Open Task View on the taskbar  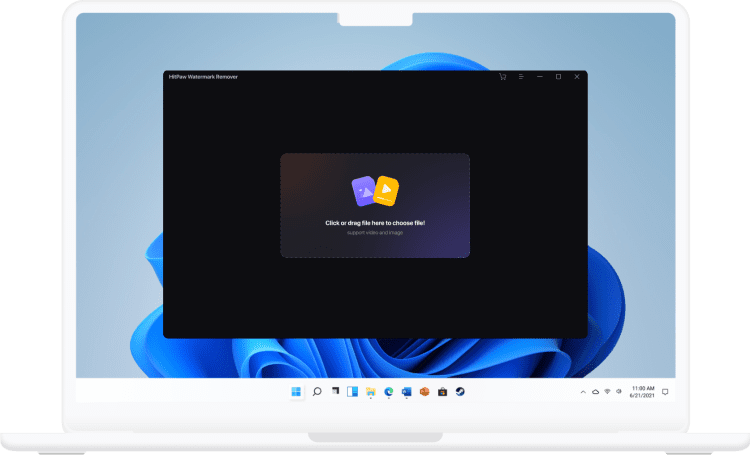point(335,391)
